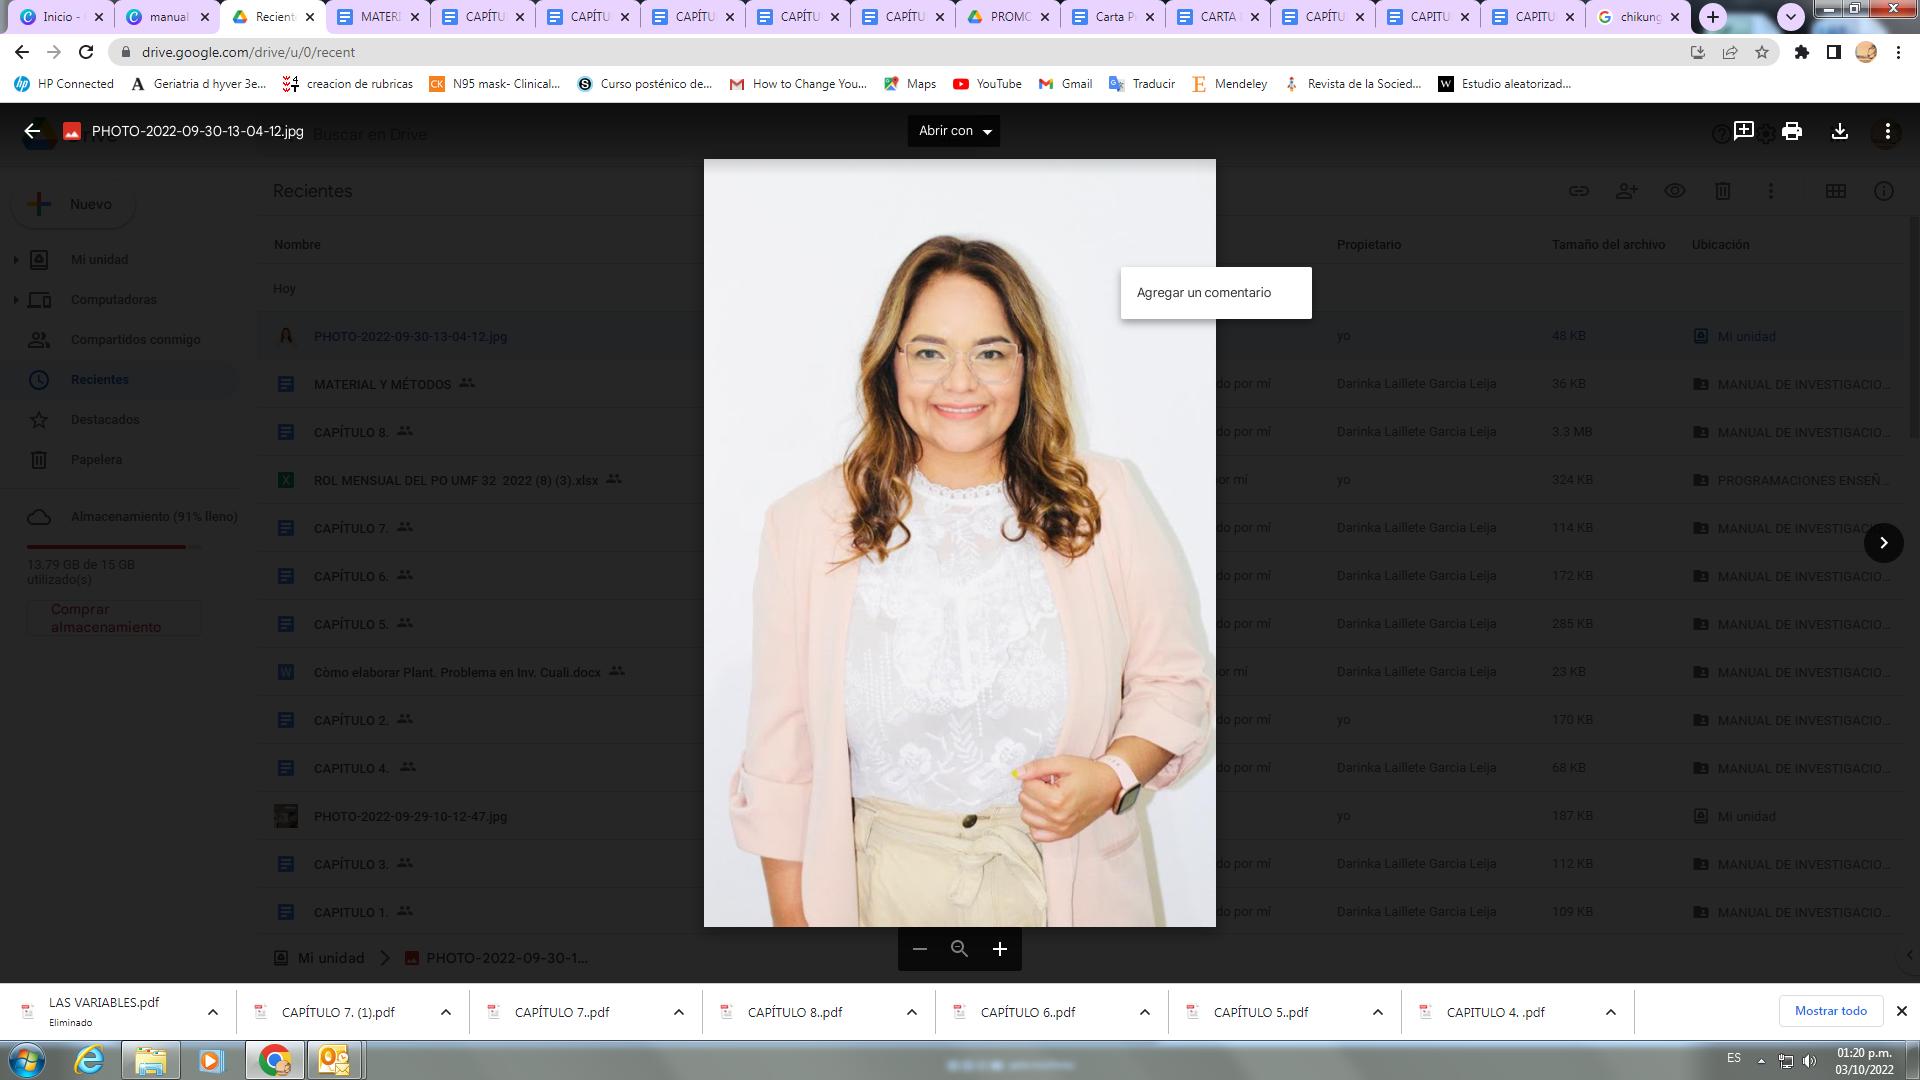Print the photo using the printer icon
1920x1080 pixels.
pyautogui.click(x=1791, y=131)
